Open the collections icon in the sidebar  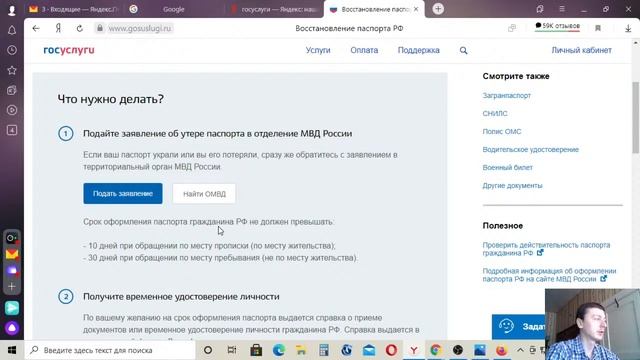click(x=12, y=90)
